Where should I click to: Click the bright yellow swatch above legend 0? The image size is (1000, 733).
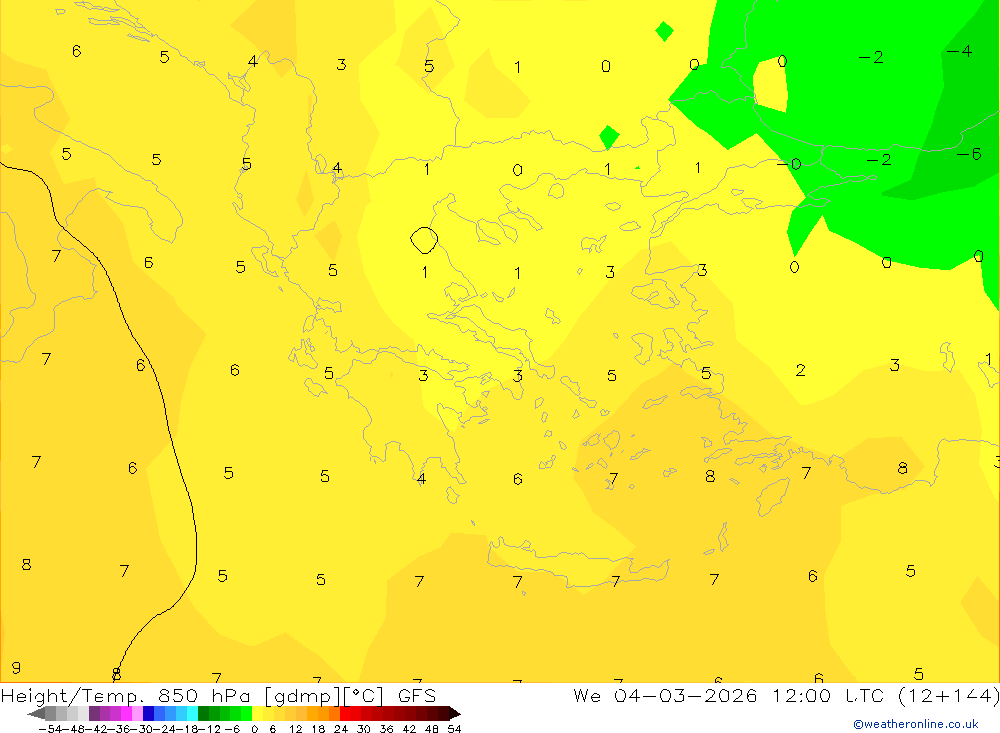pos(257,713)
